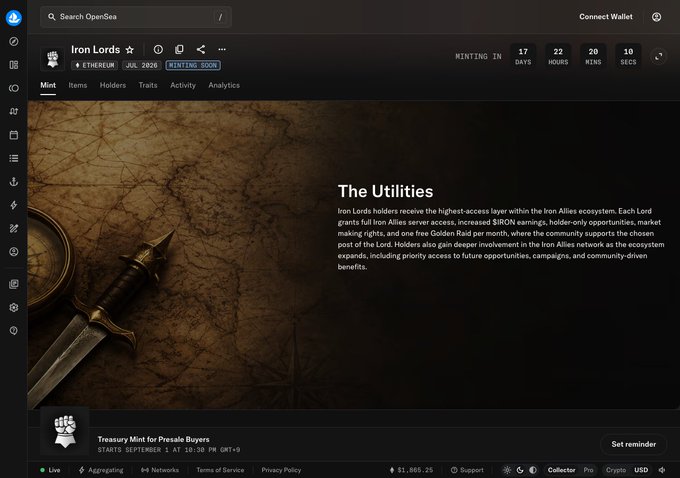Click 'Treasury Mint for Presale Buyers' title

coord(154,439)
